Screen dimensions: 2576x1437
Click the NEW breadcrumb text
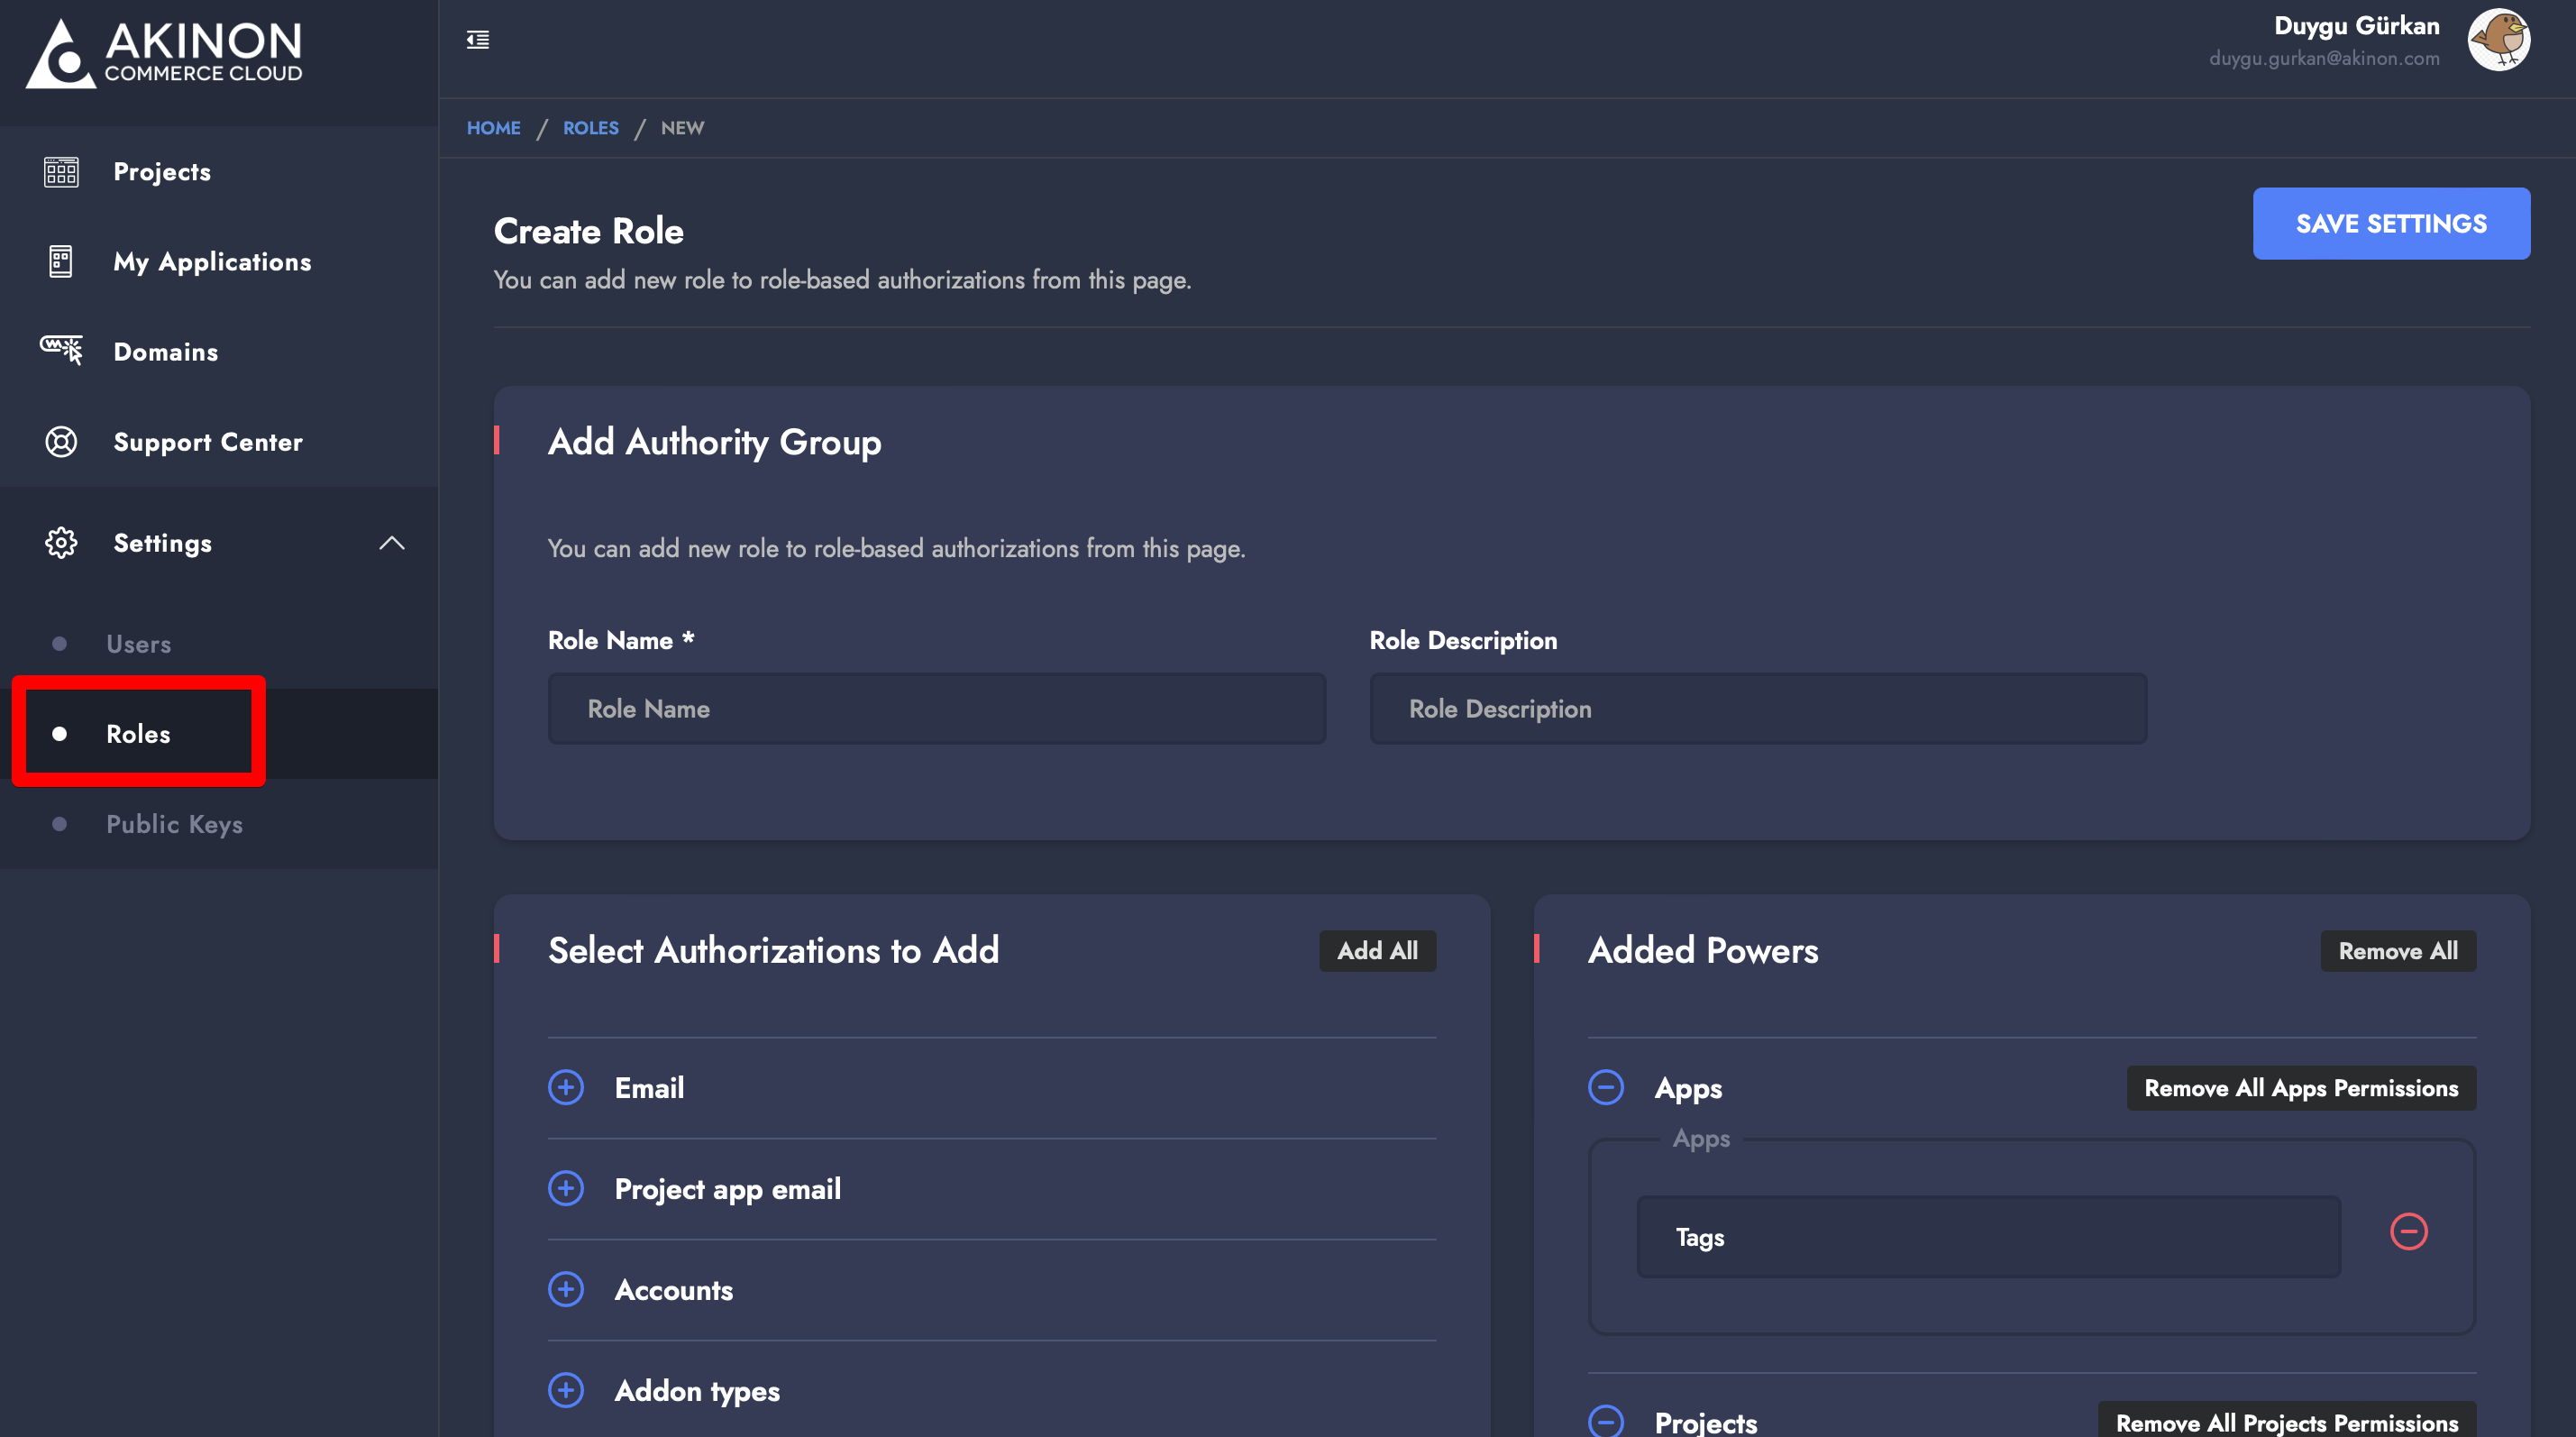tap(682, 128)
